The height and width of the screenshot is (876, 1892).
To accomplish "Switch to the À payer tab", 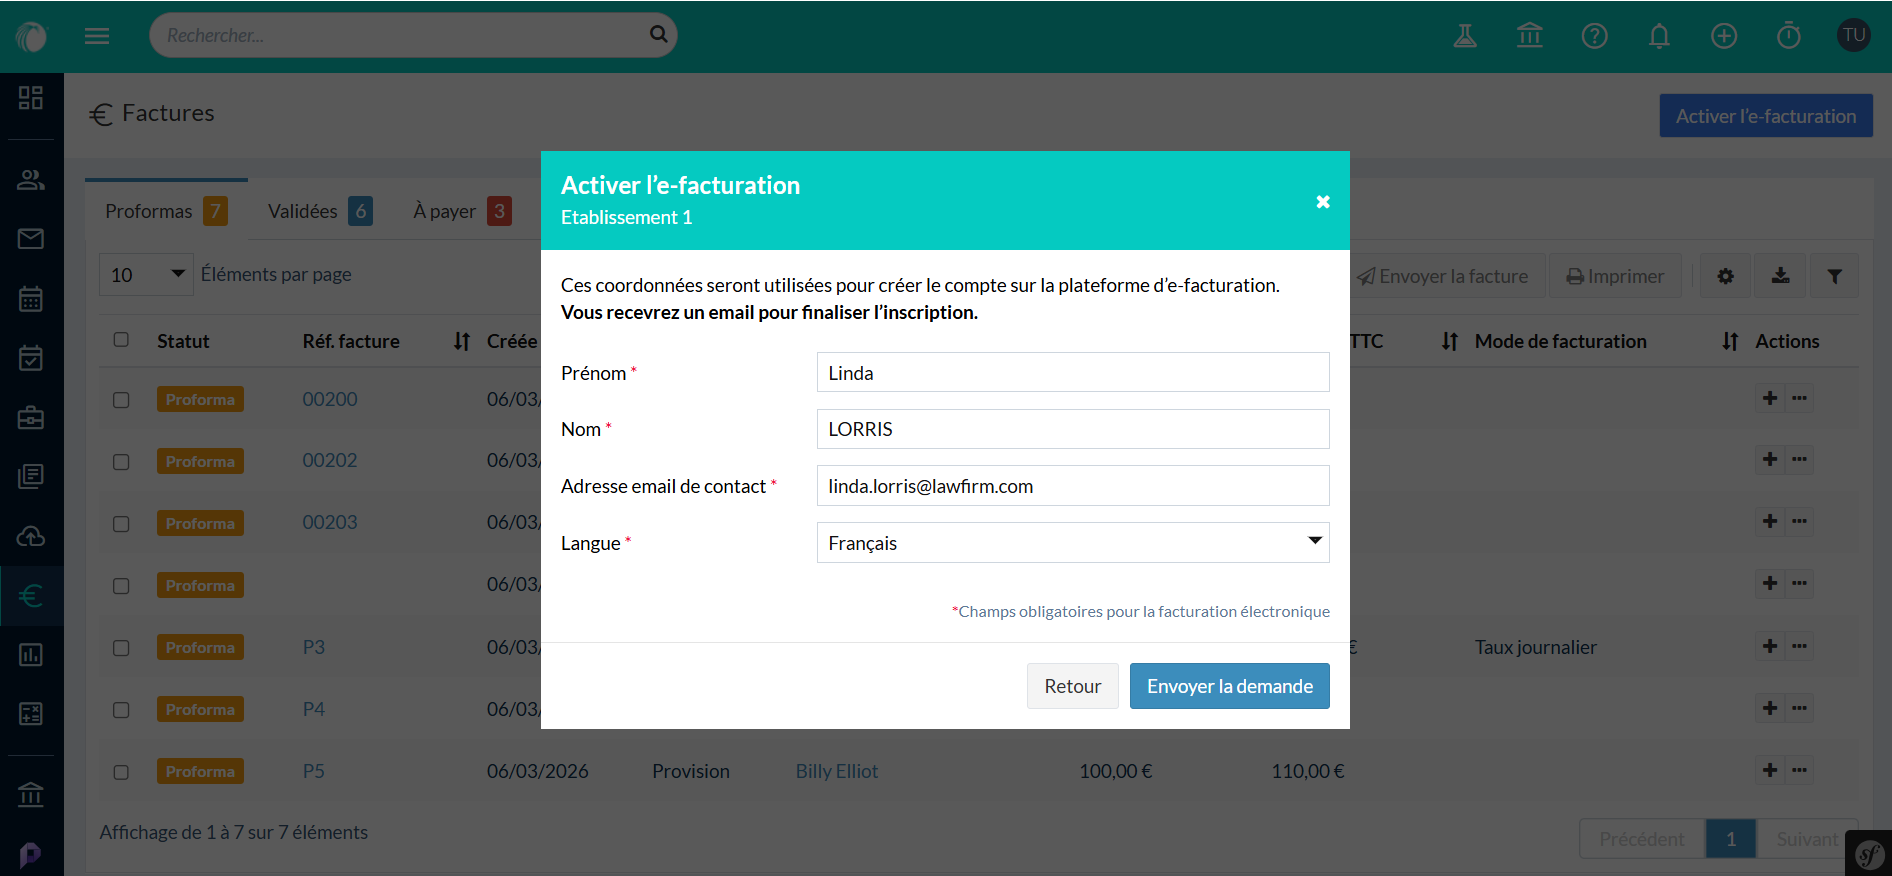I will pos(461,211).
